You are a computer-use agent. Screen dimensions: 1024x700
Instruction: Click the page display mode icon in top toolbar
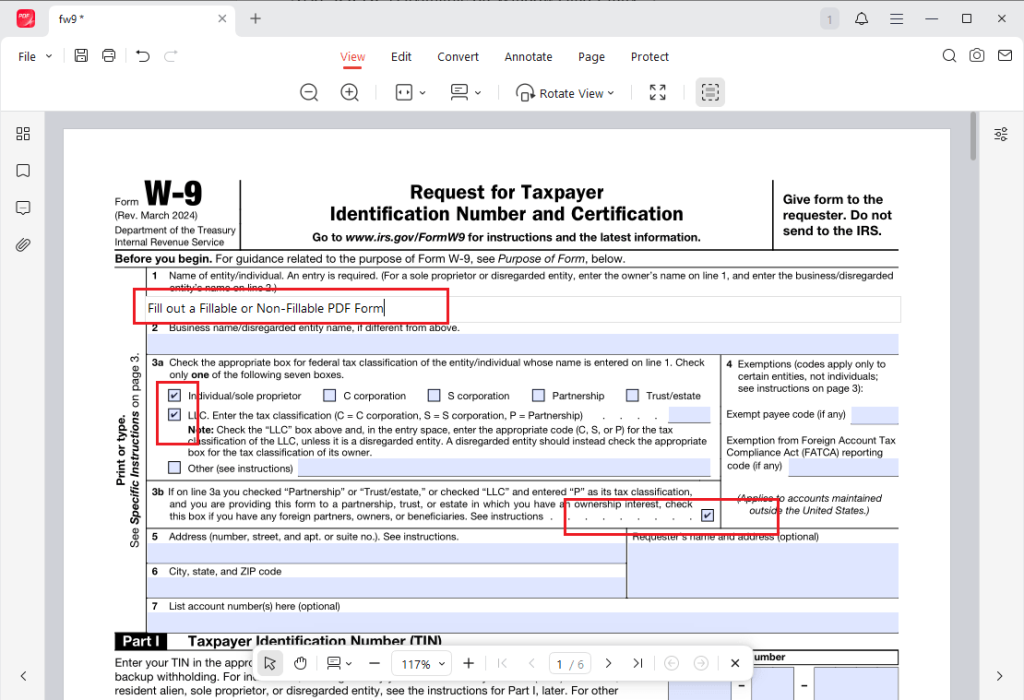(459, 93)
